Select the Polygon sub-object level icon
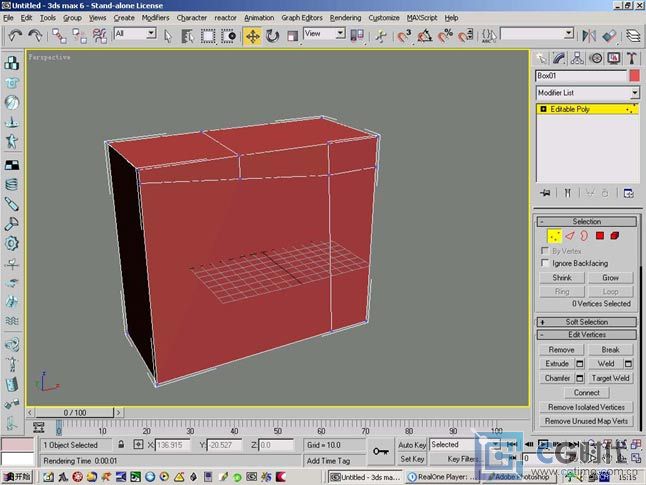Image resolution: width=646 pixels, height=485 pixels. click(x=600, y=236)
